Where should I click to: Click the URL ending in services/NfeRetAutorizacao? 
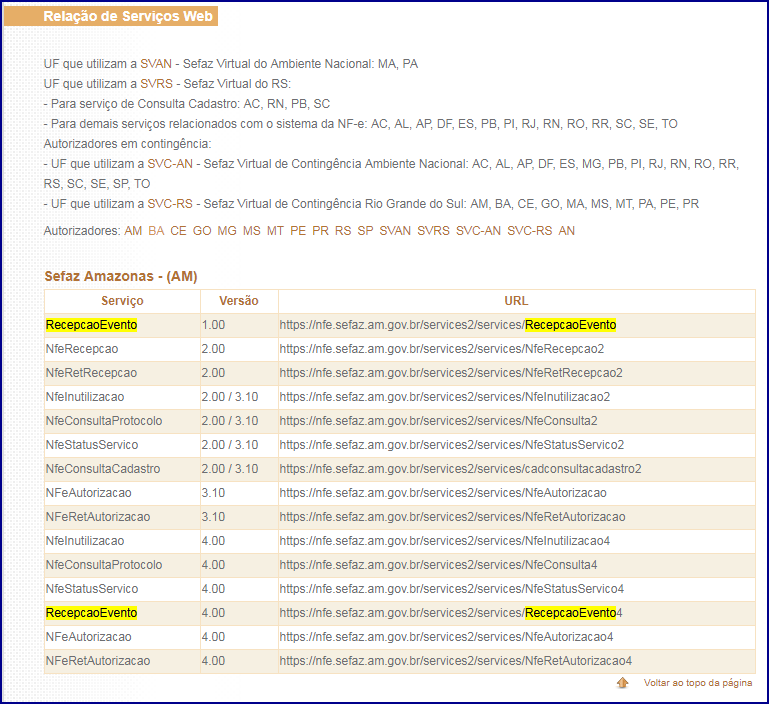pos(453,517)
